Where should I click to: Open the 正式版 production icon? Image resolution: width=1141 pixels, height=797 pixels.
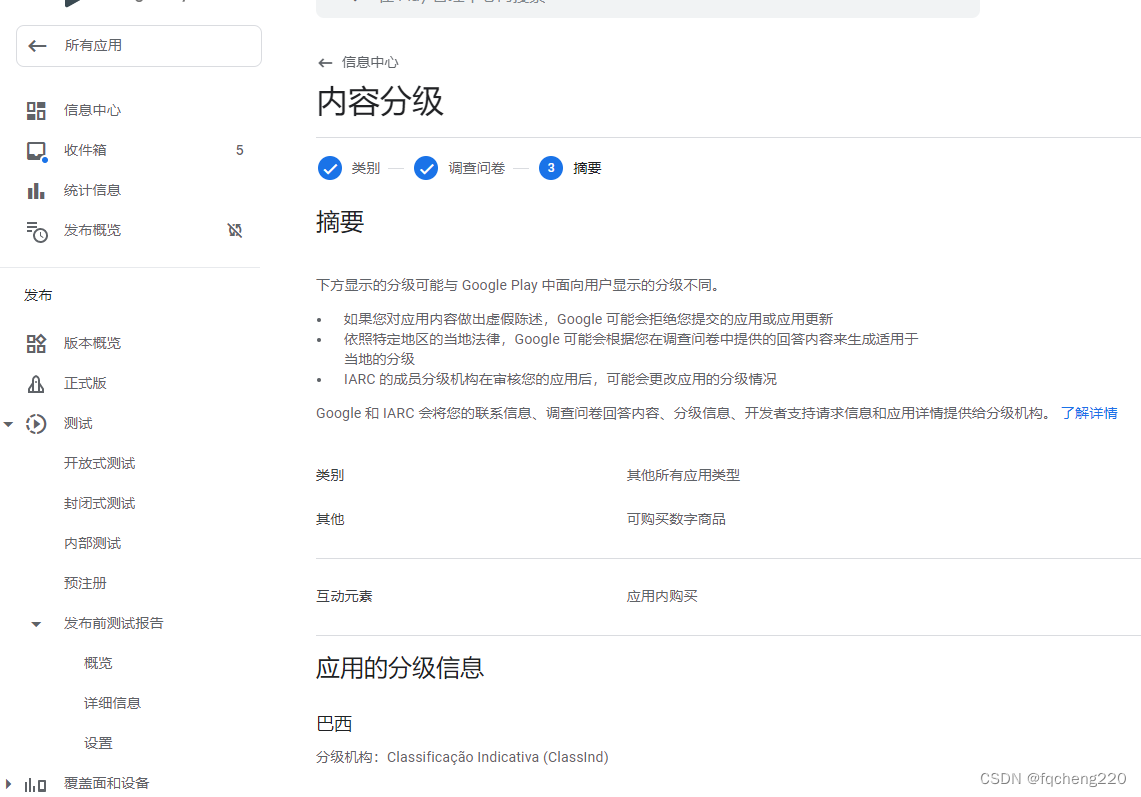(x=36, y=383)
